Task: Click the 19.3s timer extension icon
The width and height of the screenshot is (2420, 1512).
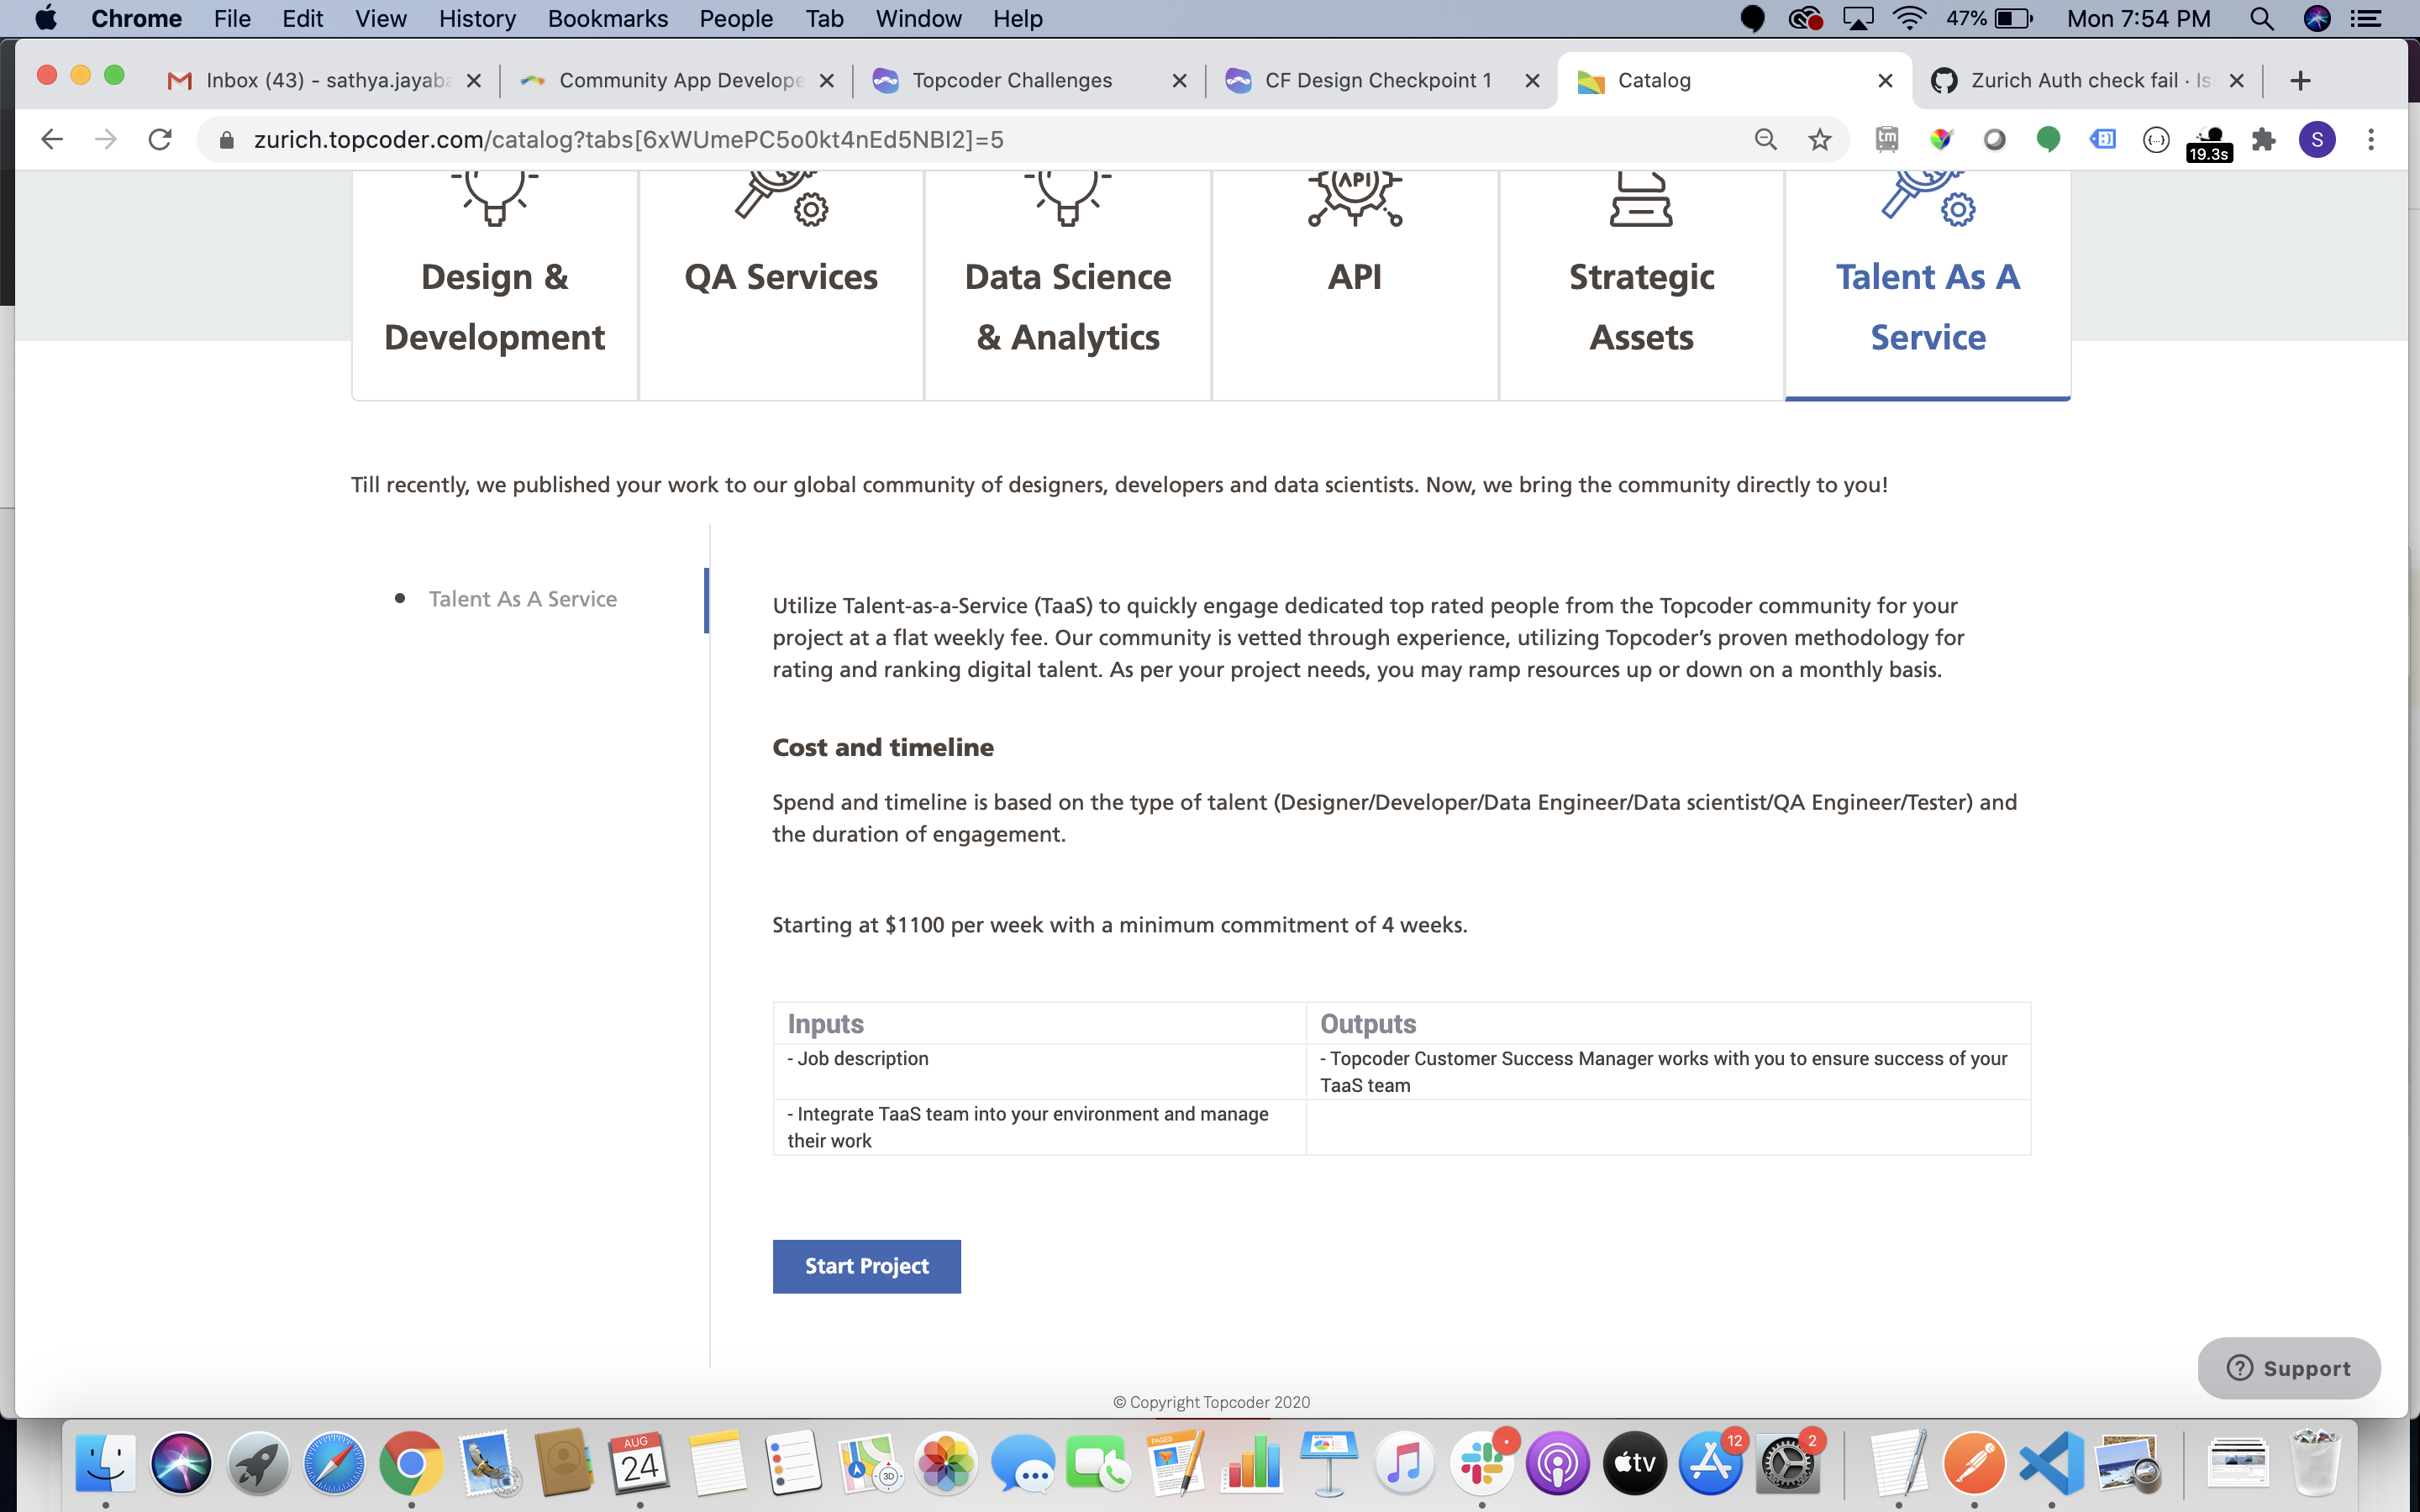Action: point(2209,143)
